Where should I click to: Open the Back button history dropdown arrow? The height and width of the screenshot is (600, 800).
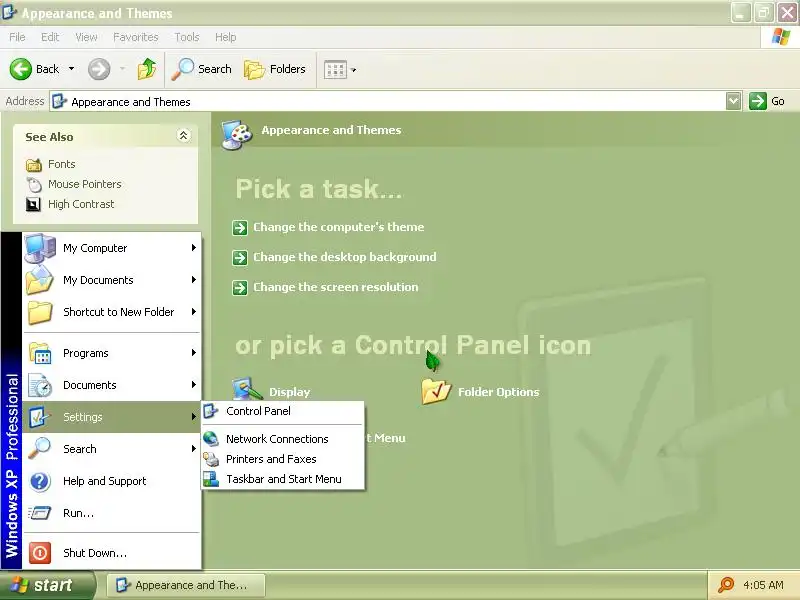(x=71, y=69)
